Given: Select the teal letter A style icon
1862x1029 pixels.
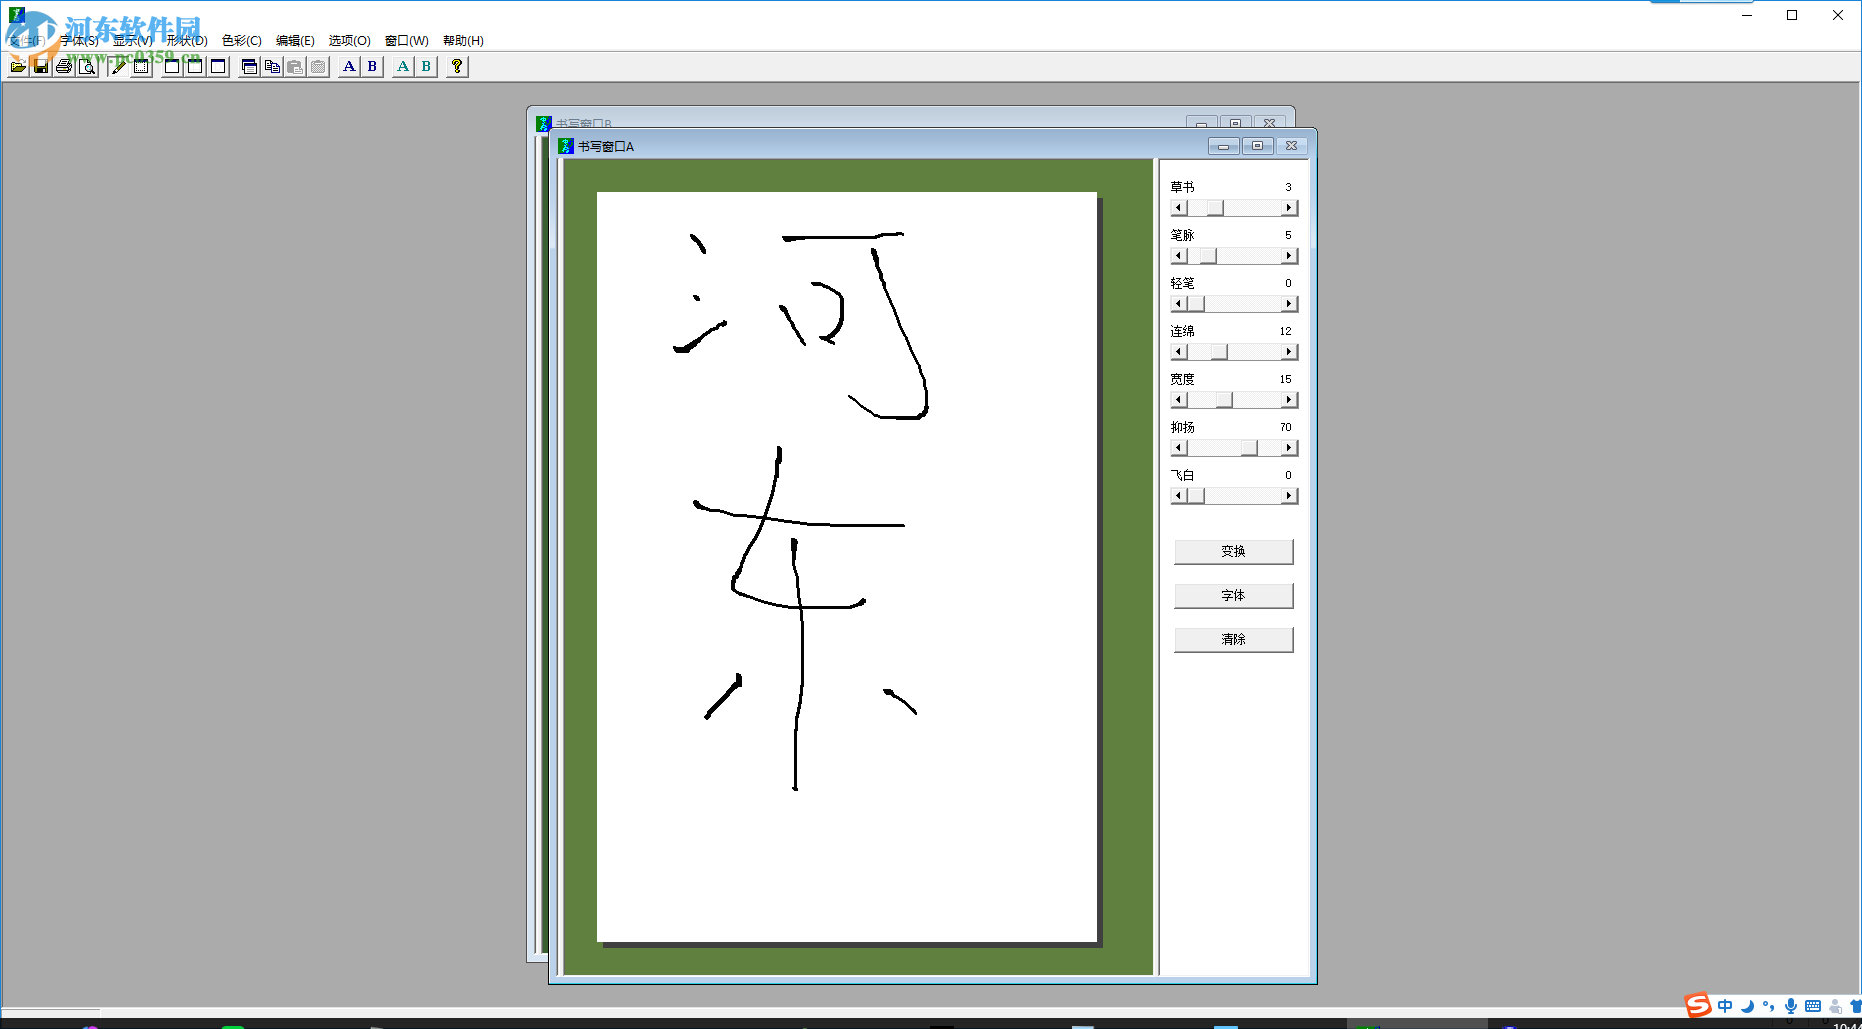Looking at the screenshot, I should pos(402,66).
